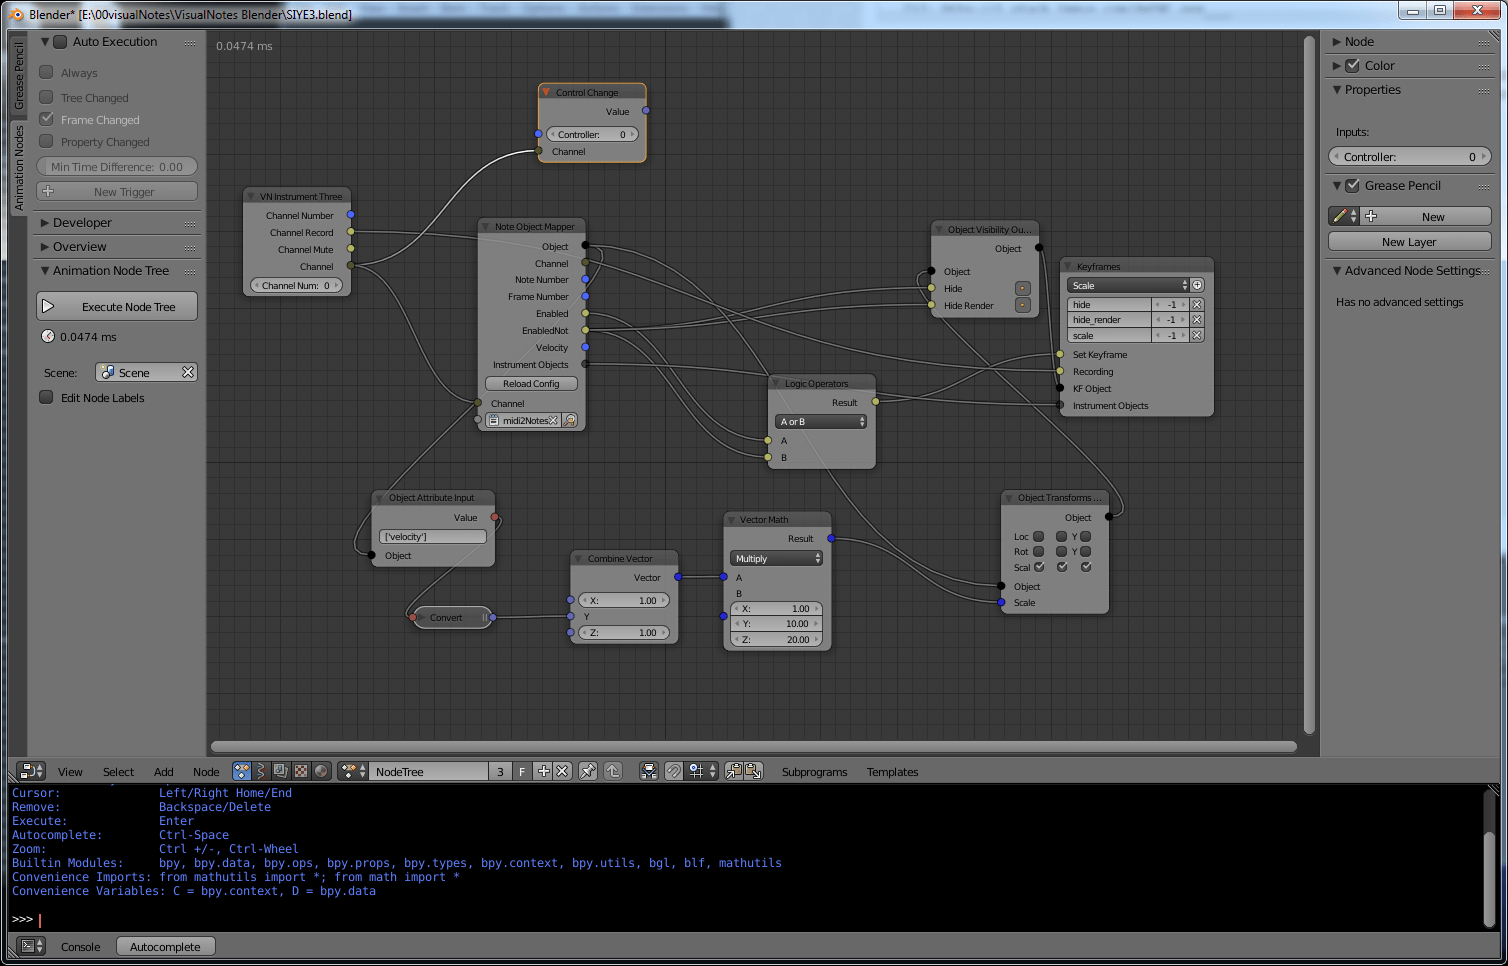Open the Node menu in the editor header
This screenshot has height=966, width=1508.
click(206, 771)
